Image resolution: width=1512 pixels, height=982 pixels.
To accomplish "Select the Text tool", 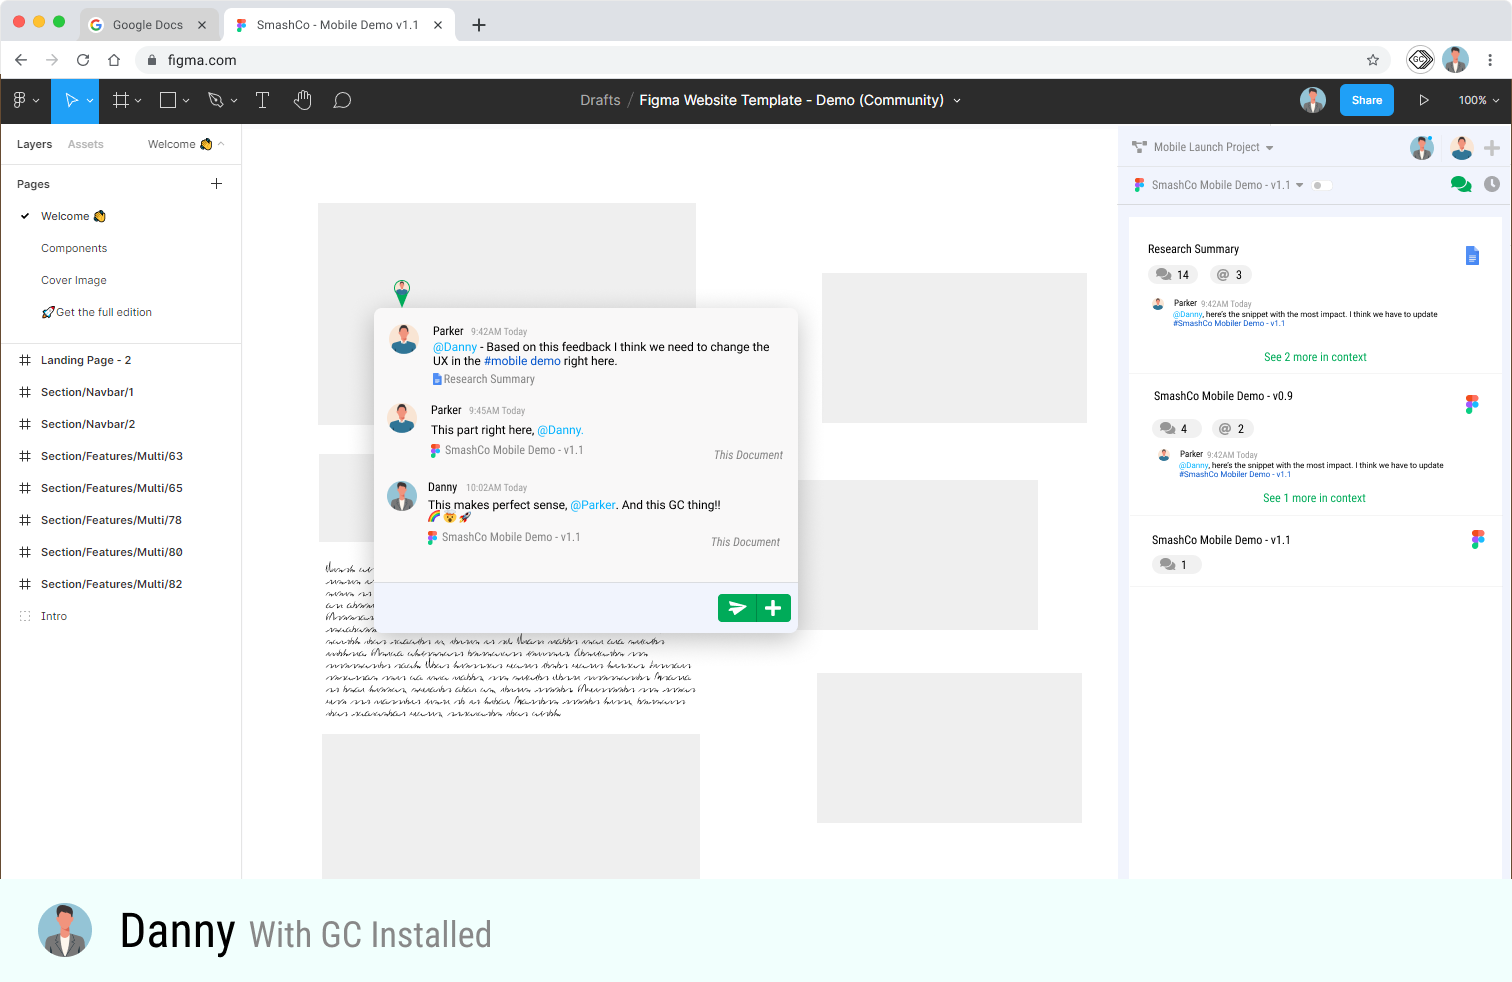I will click(262, 100).
